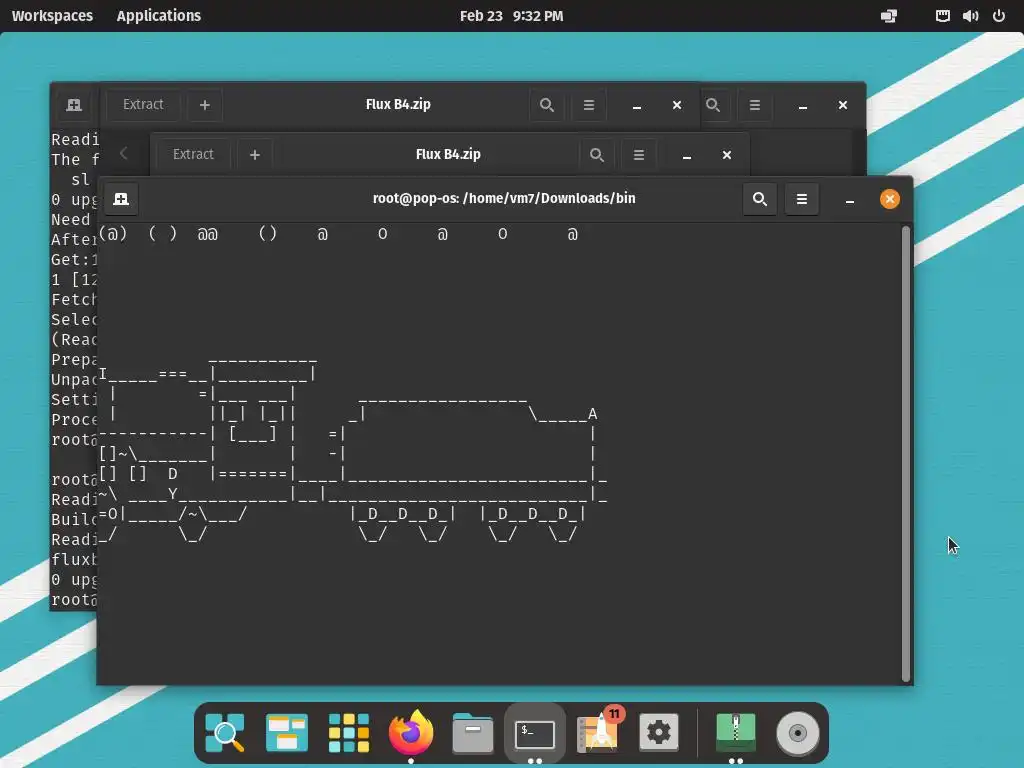Open search in the front root@pop-os terminal
1024x768 pixels.
pos(760,199)
